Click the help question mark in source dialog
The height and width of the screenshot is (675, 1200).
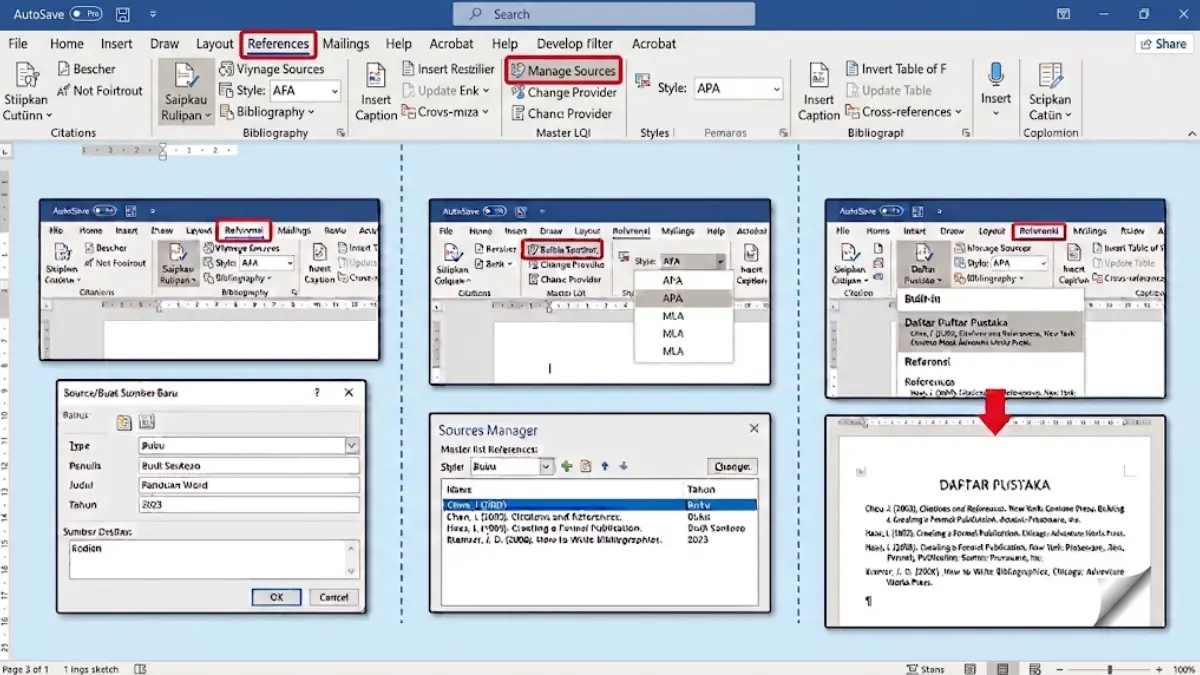(317, 393)
